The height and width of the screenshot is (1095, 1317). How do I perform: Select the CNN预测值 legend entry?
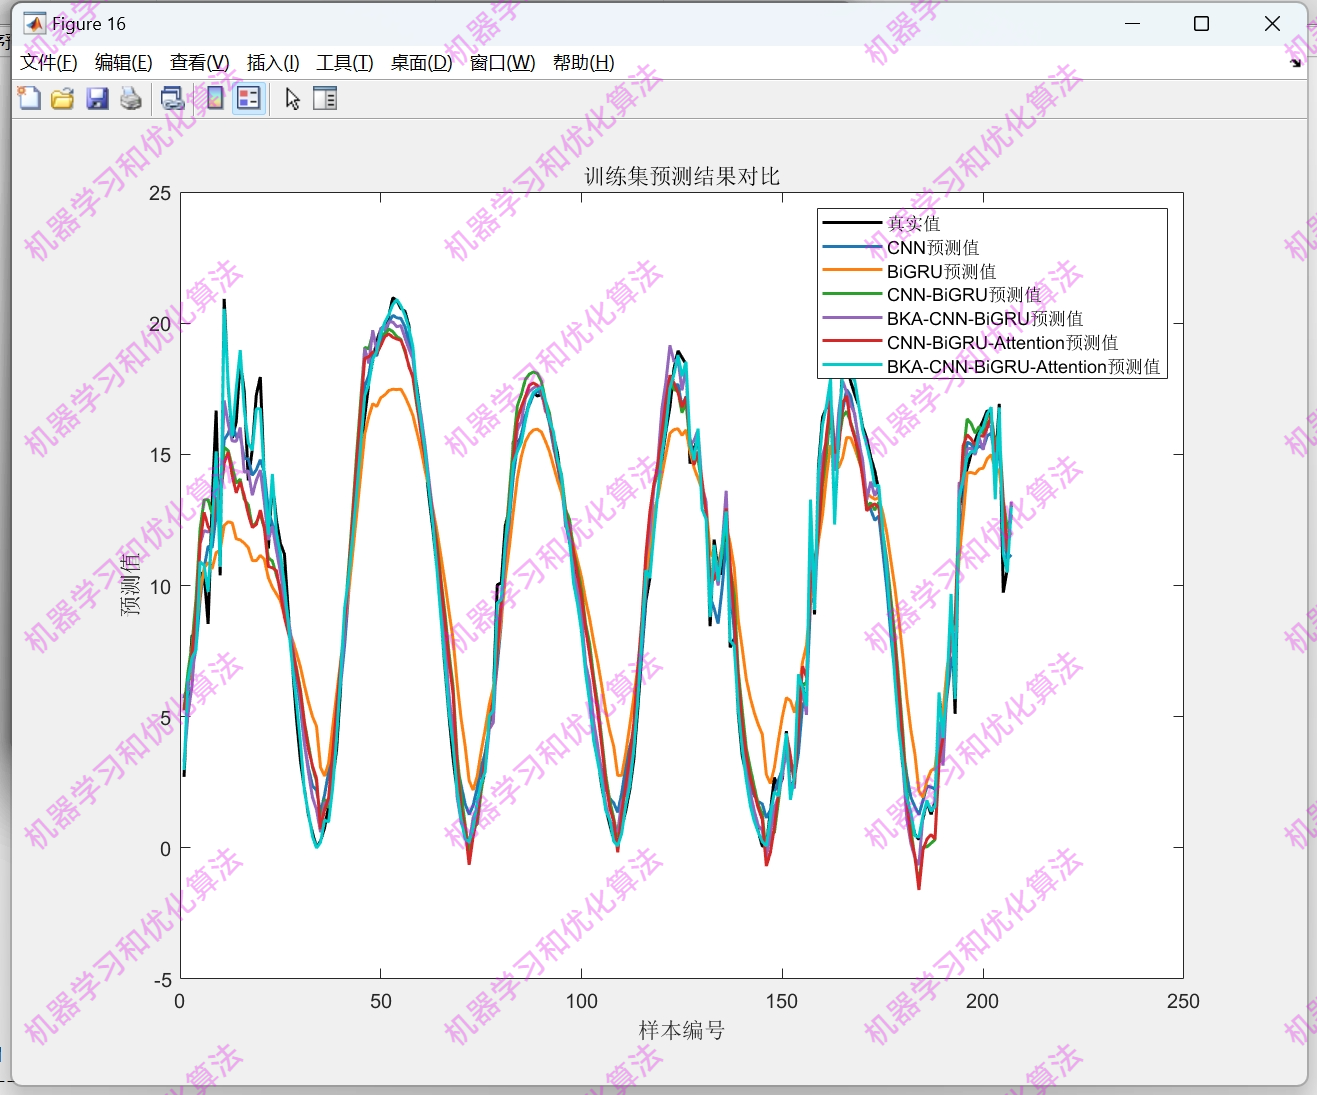pyautogui.click(x=933, y=247)
